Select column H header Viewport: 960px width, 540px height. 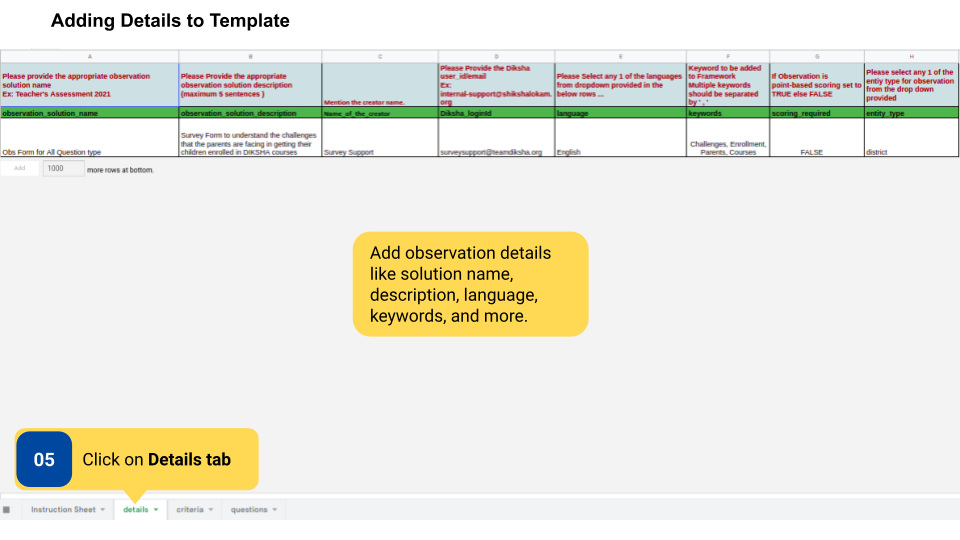coord(911,56)
